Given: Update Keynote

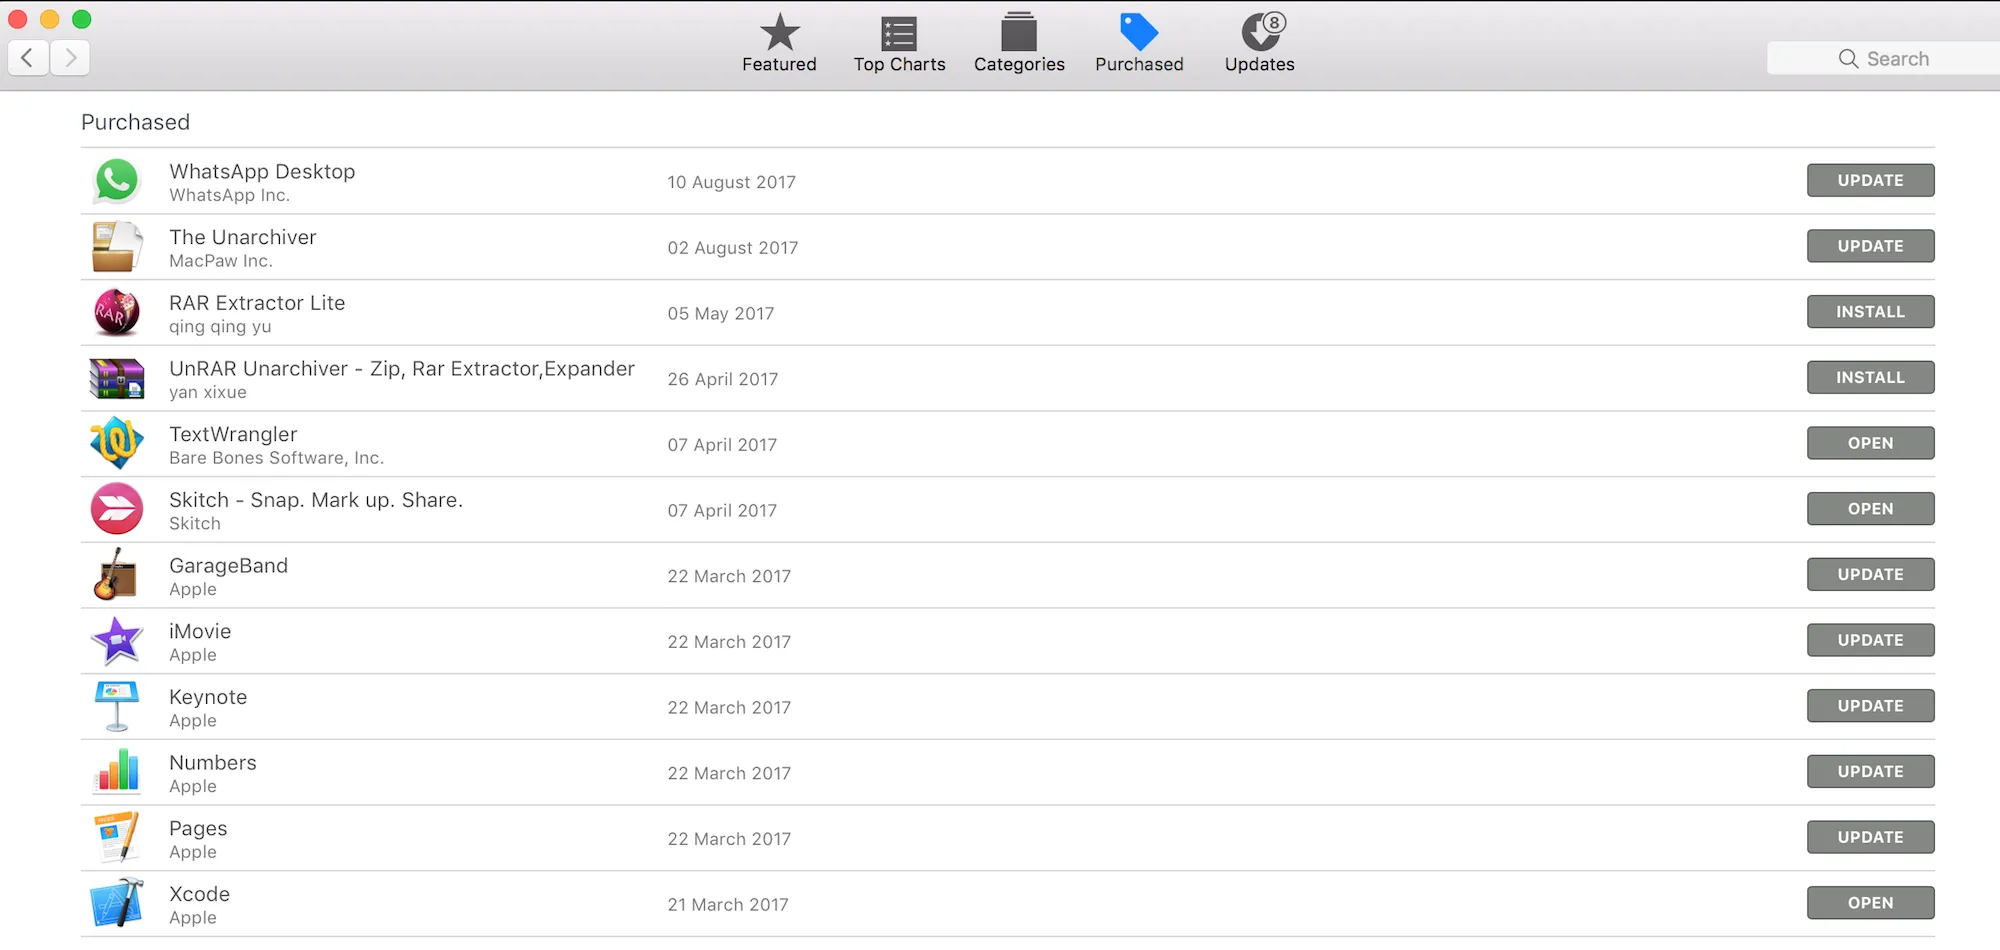Looking at the screenshot, I should (1870, 706).
